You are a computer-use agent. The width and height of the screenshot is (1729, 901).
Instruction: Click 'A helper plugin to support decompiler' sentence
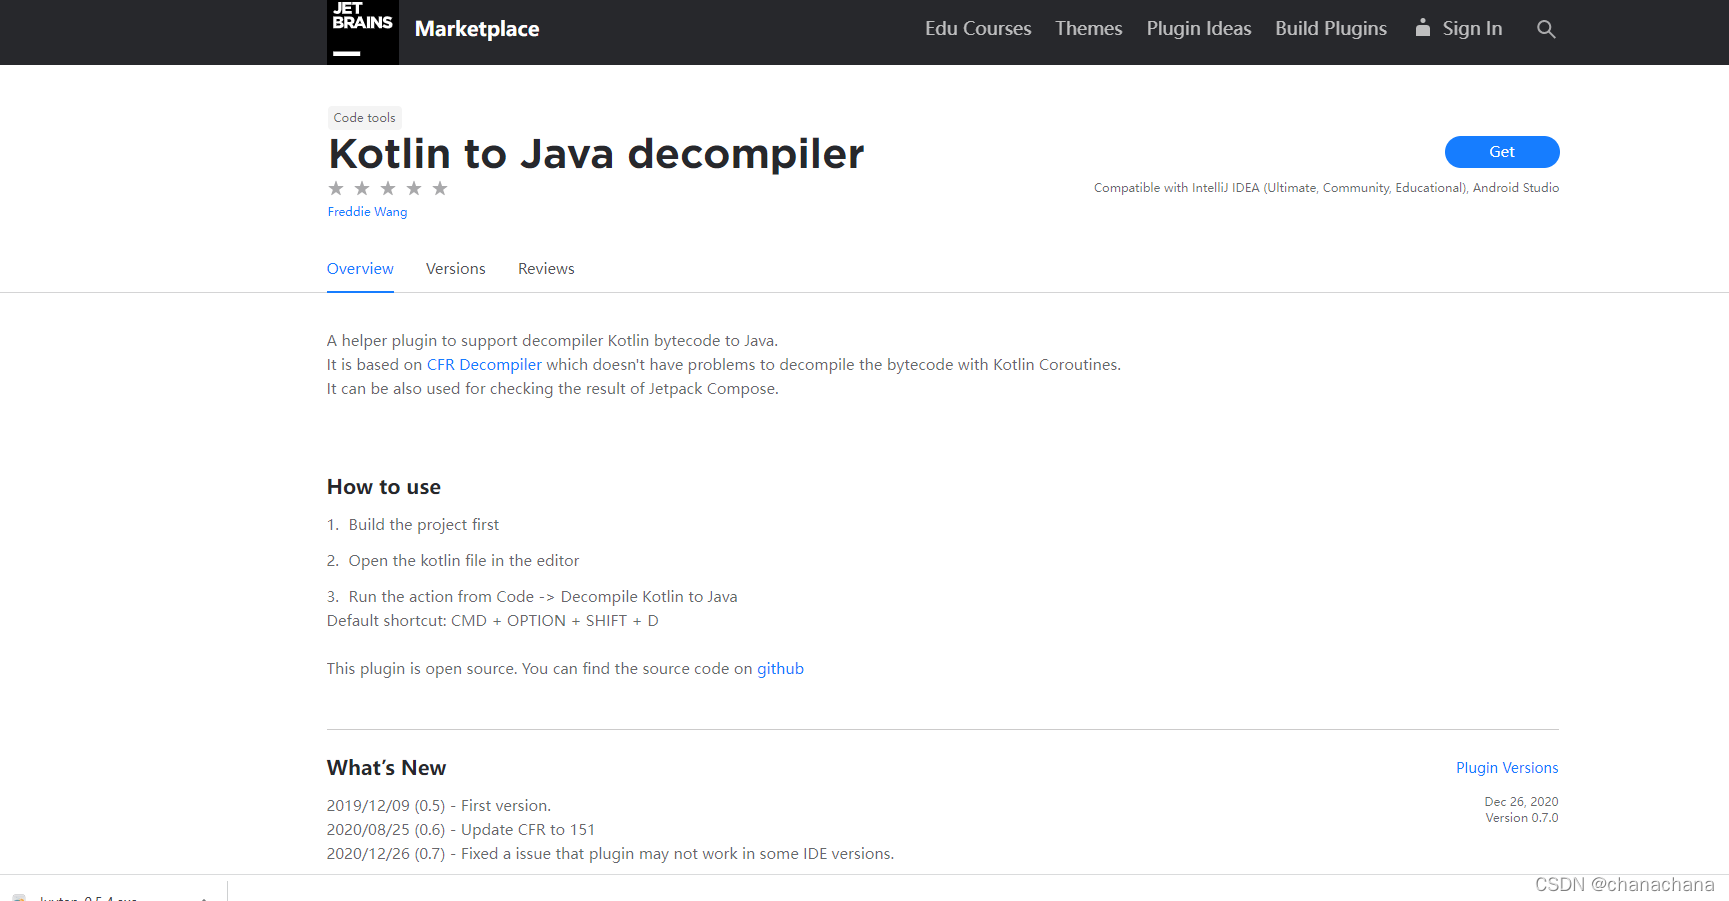[552, 341]
